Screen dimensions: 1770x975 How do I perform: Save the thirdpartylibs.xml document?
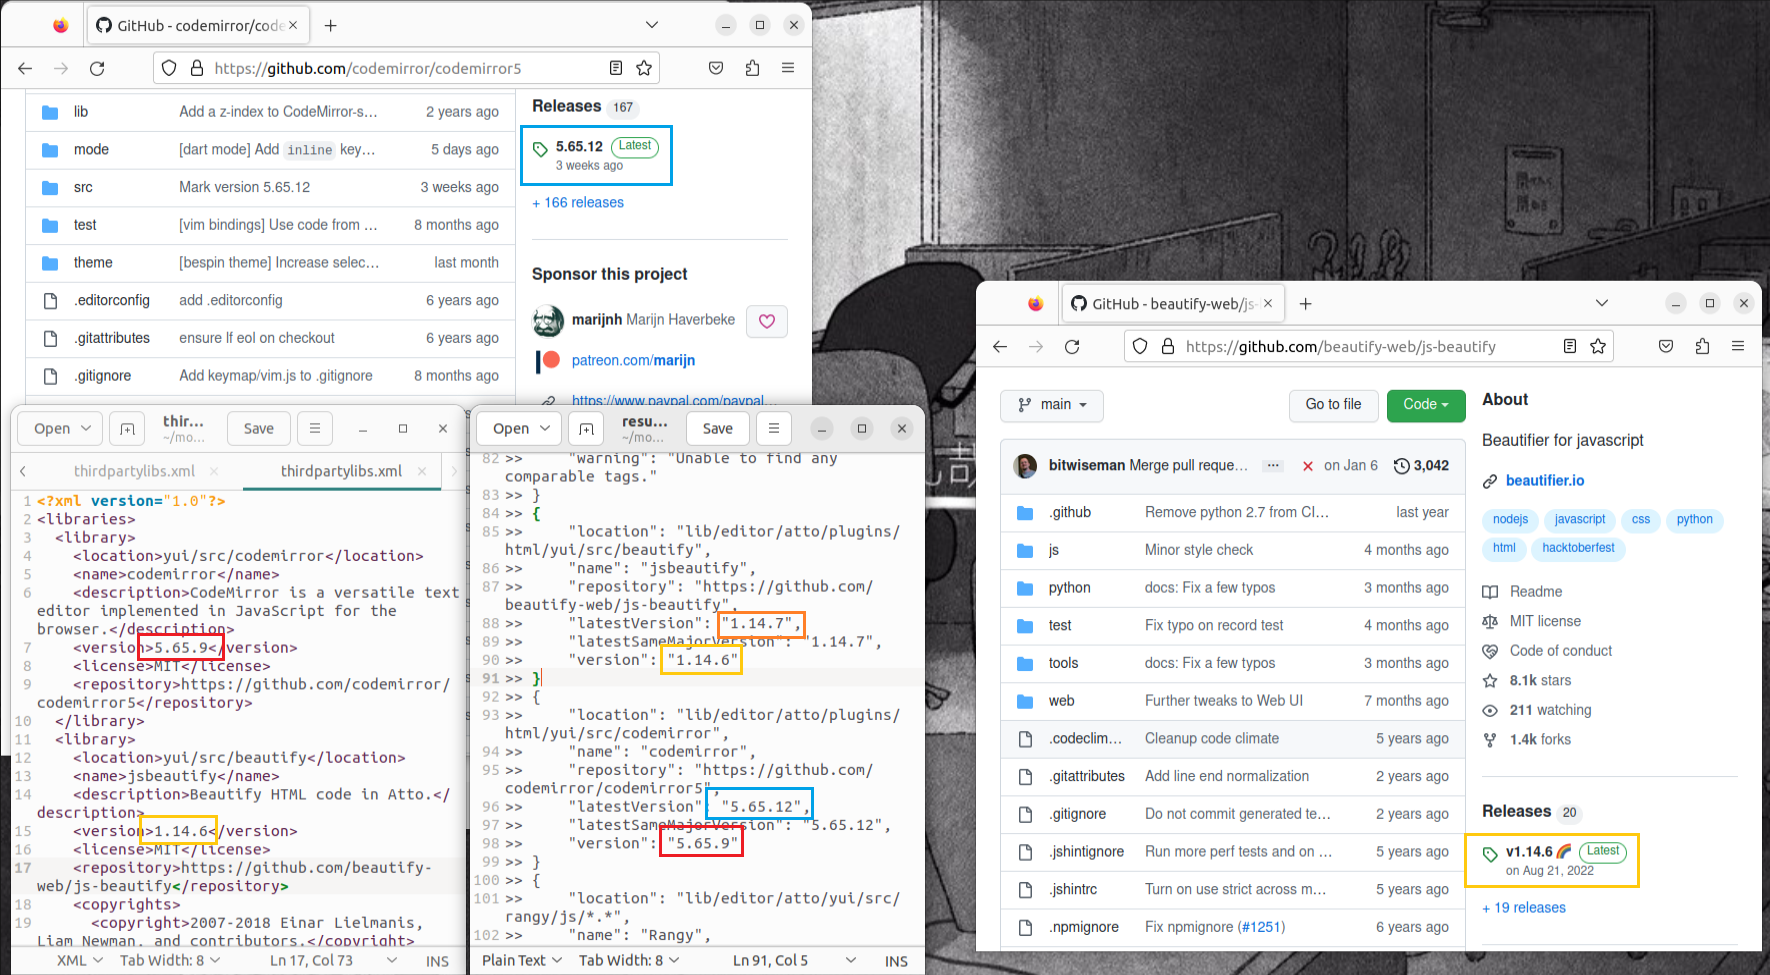click(x=258, y=428)
